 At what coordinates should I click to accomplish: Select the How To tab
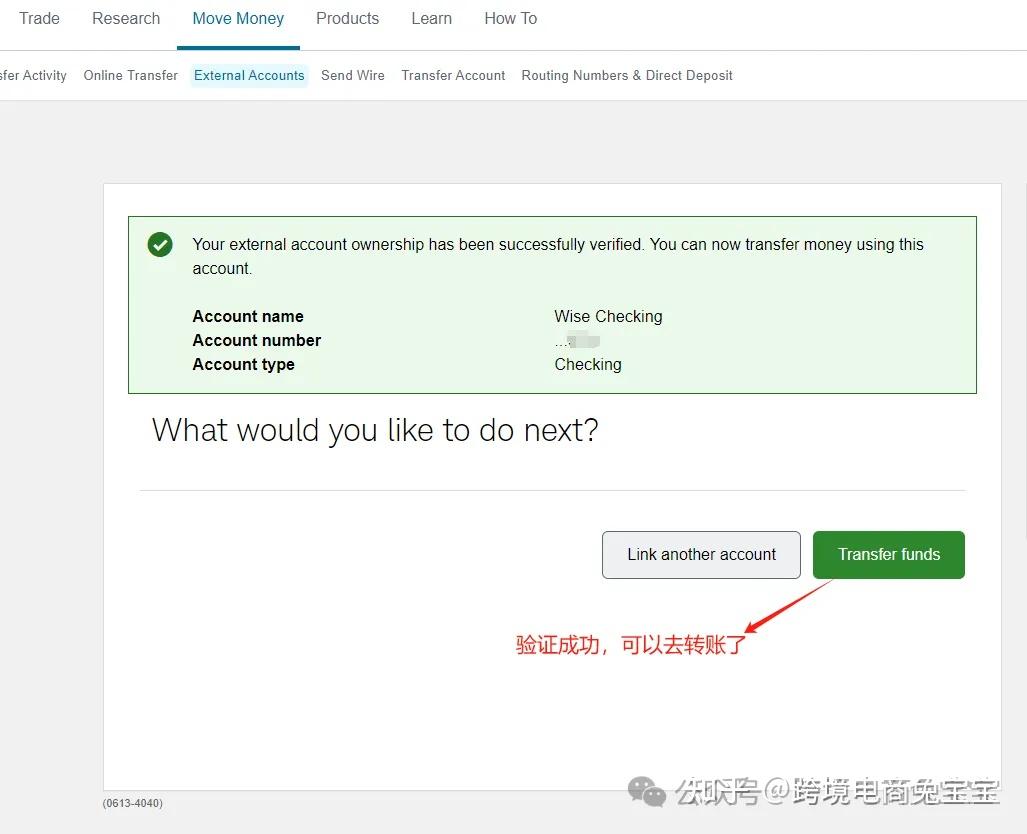click(510, 18)
